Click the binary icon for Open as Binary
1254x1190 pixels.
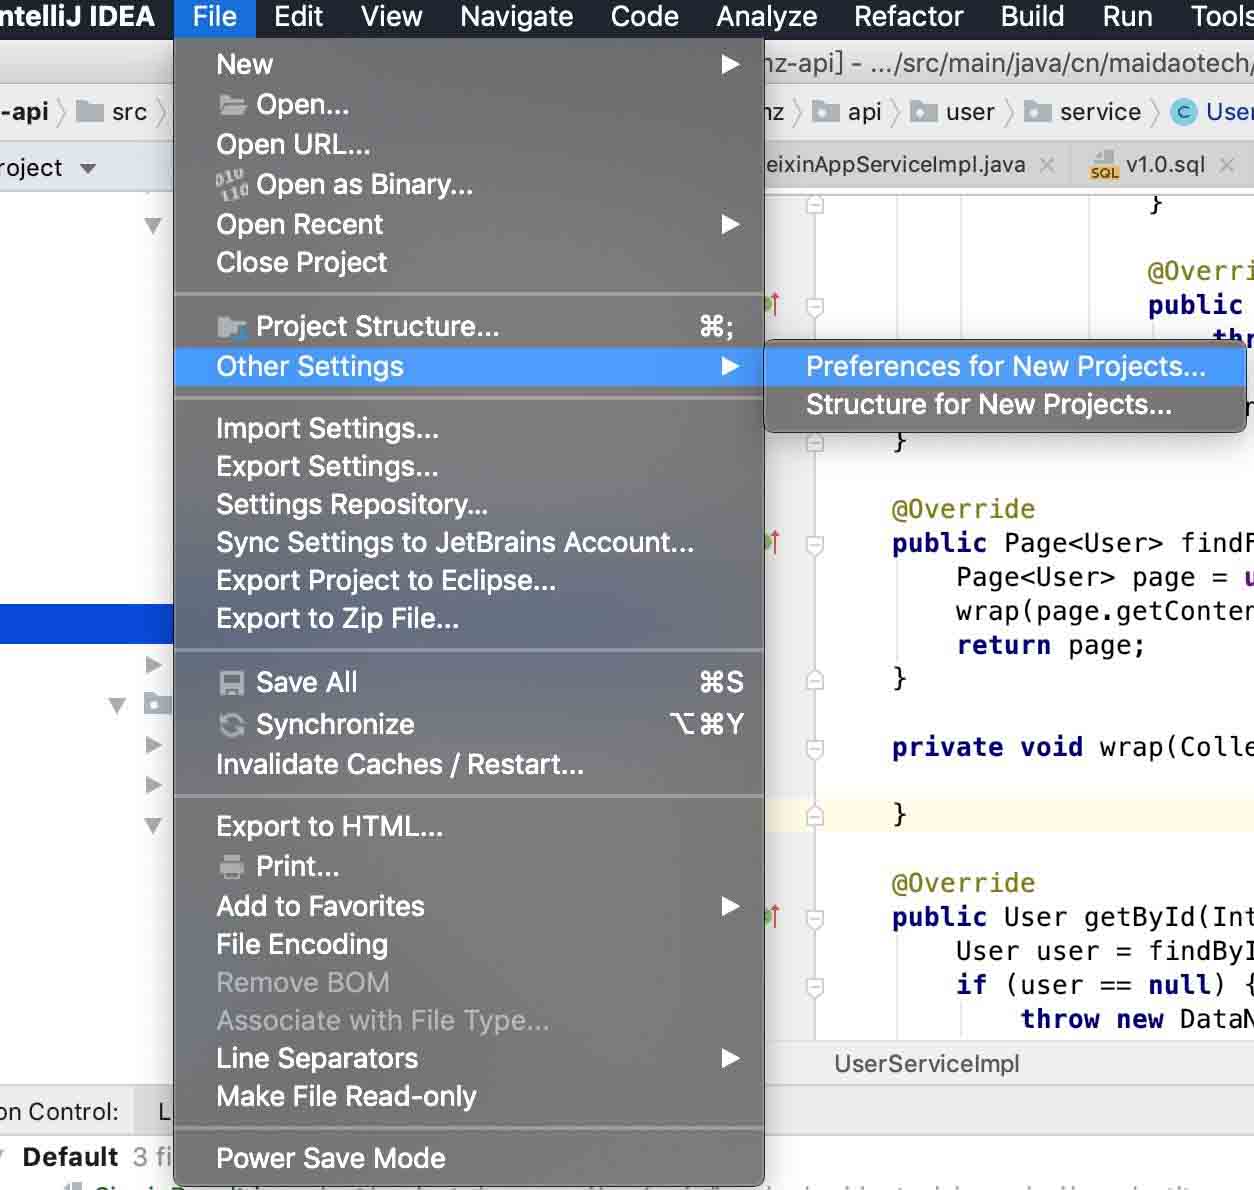click(232, 184)
